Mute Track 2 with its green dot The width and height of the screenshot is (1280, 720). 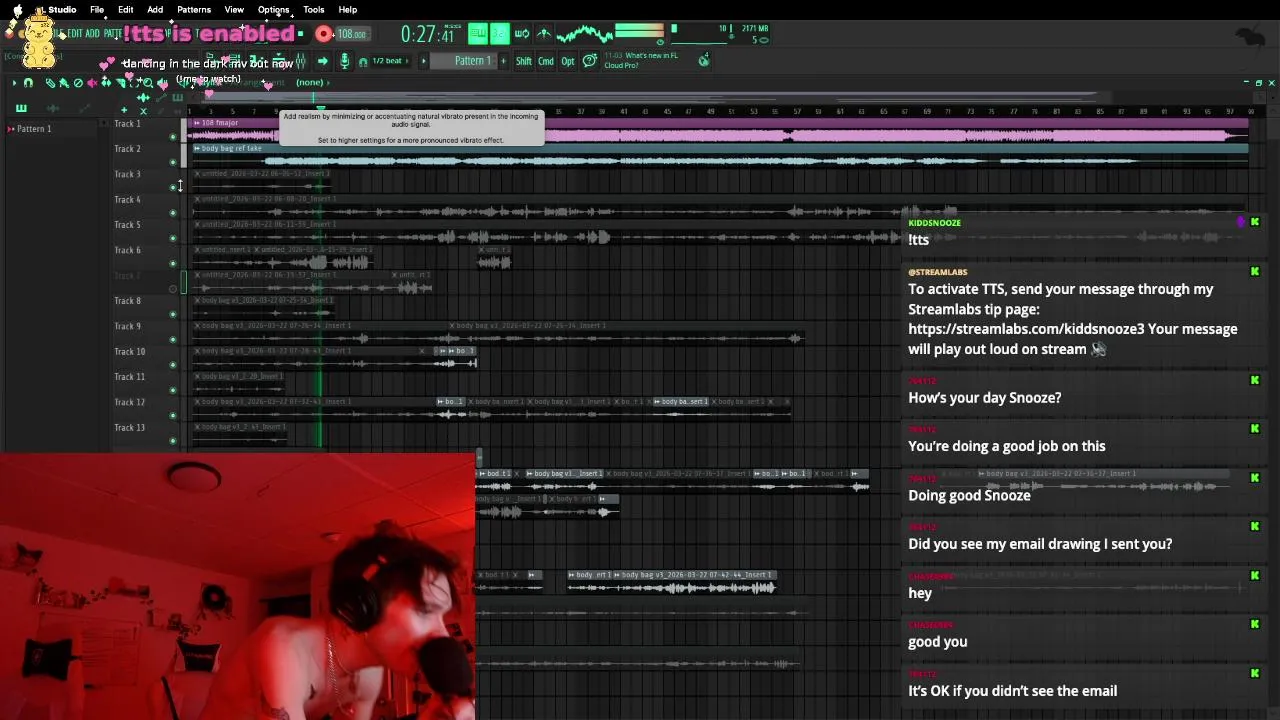[173, 161]
